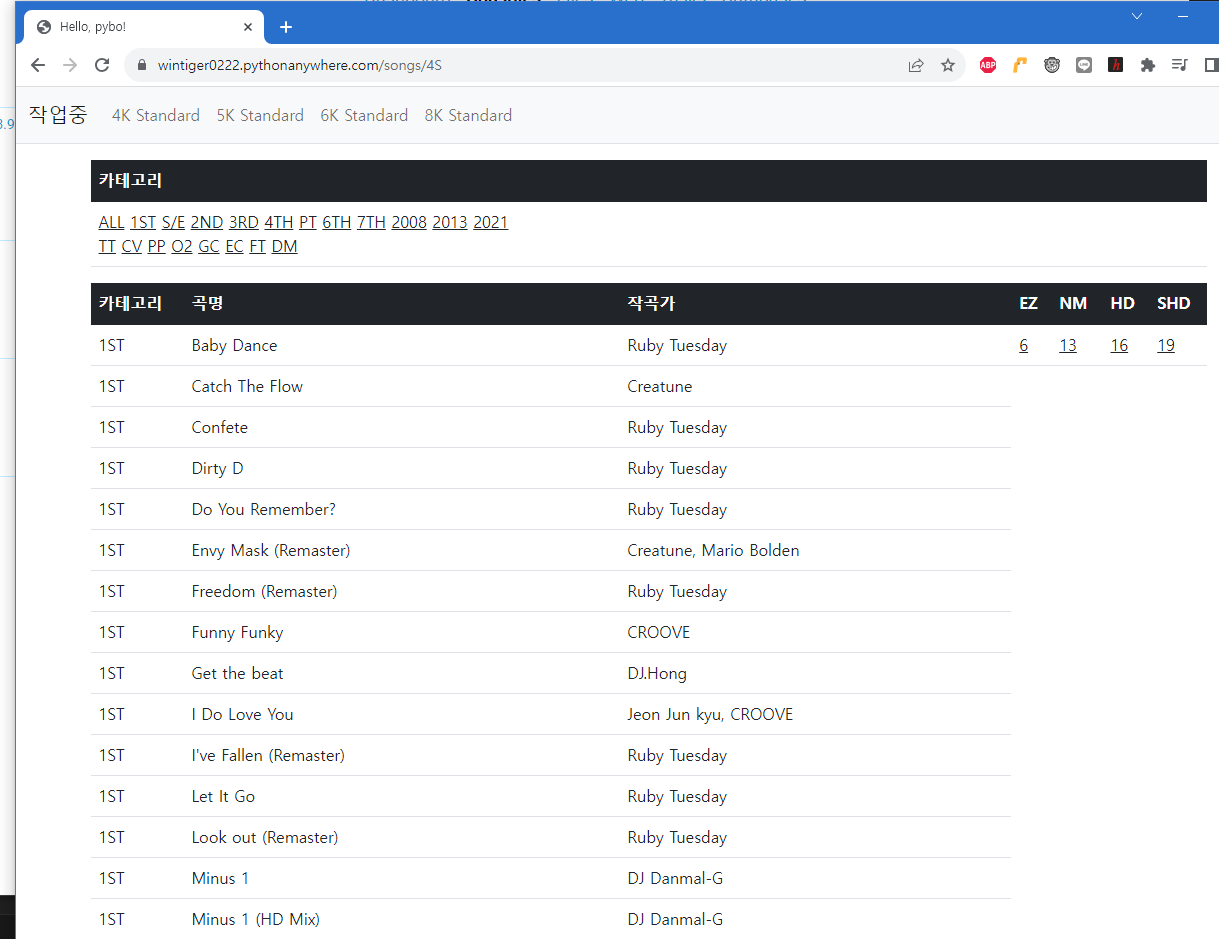The width and height of the screenshot is (1219, 939).
Task: Select the Let It Go song title
Action: 223,796
